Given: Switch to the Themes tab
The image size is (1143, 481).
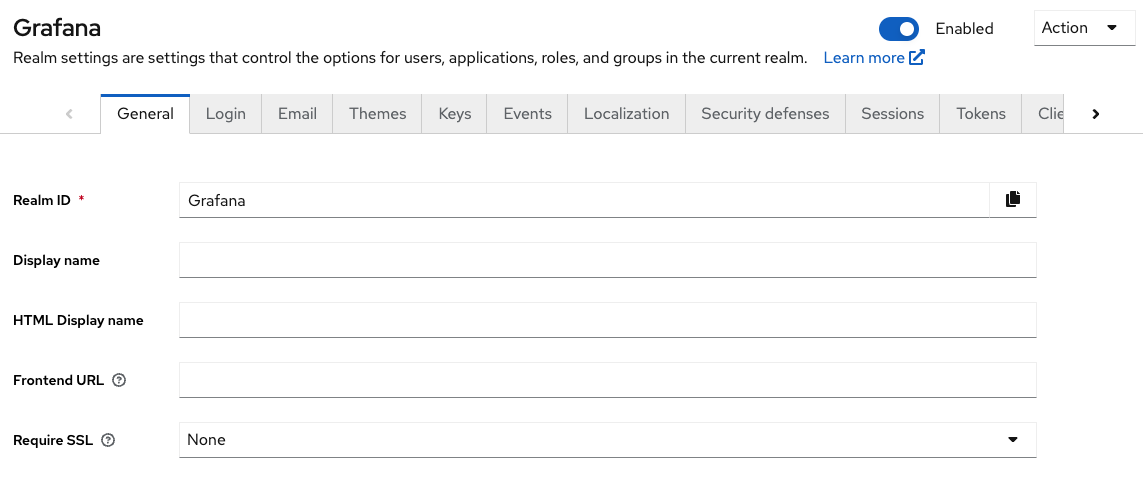Looking at the screenshot, I should tap(378, 114).
